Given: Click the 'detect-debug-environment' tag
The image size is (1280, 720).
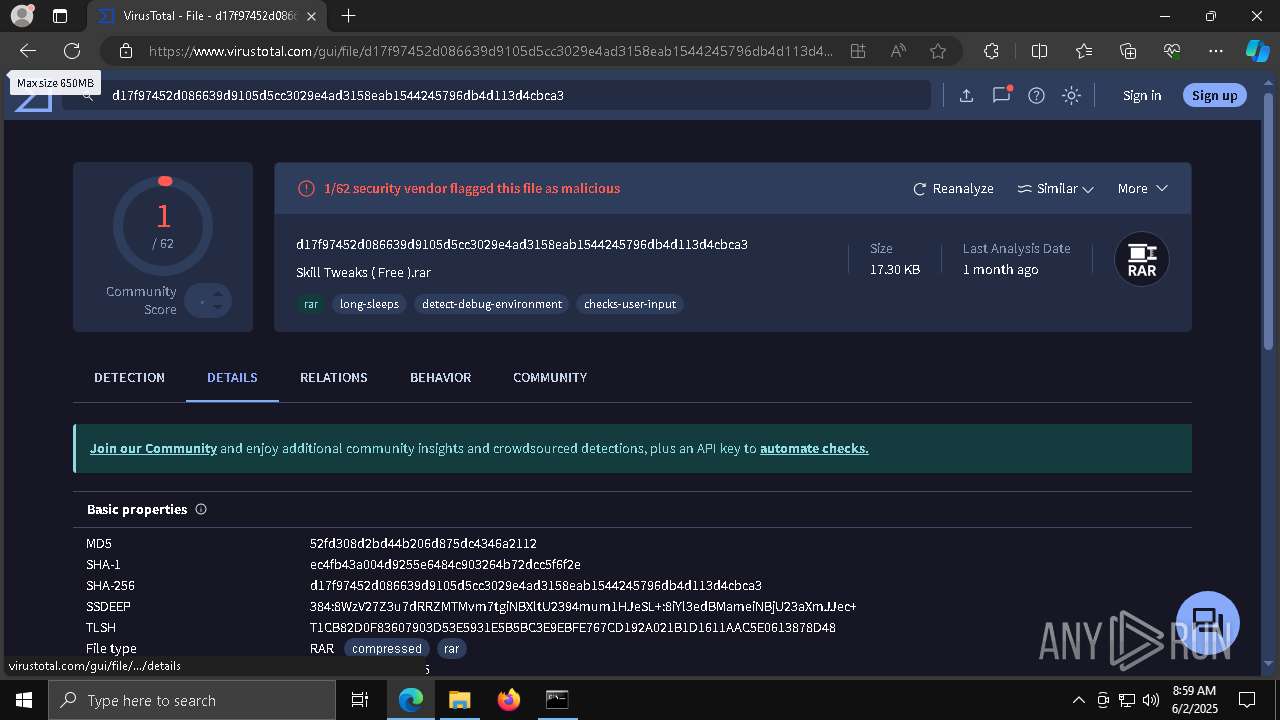Looking at the screenshot, I should tap(492, 304).
